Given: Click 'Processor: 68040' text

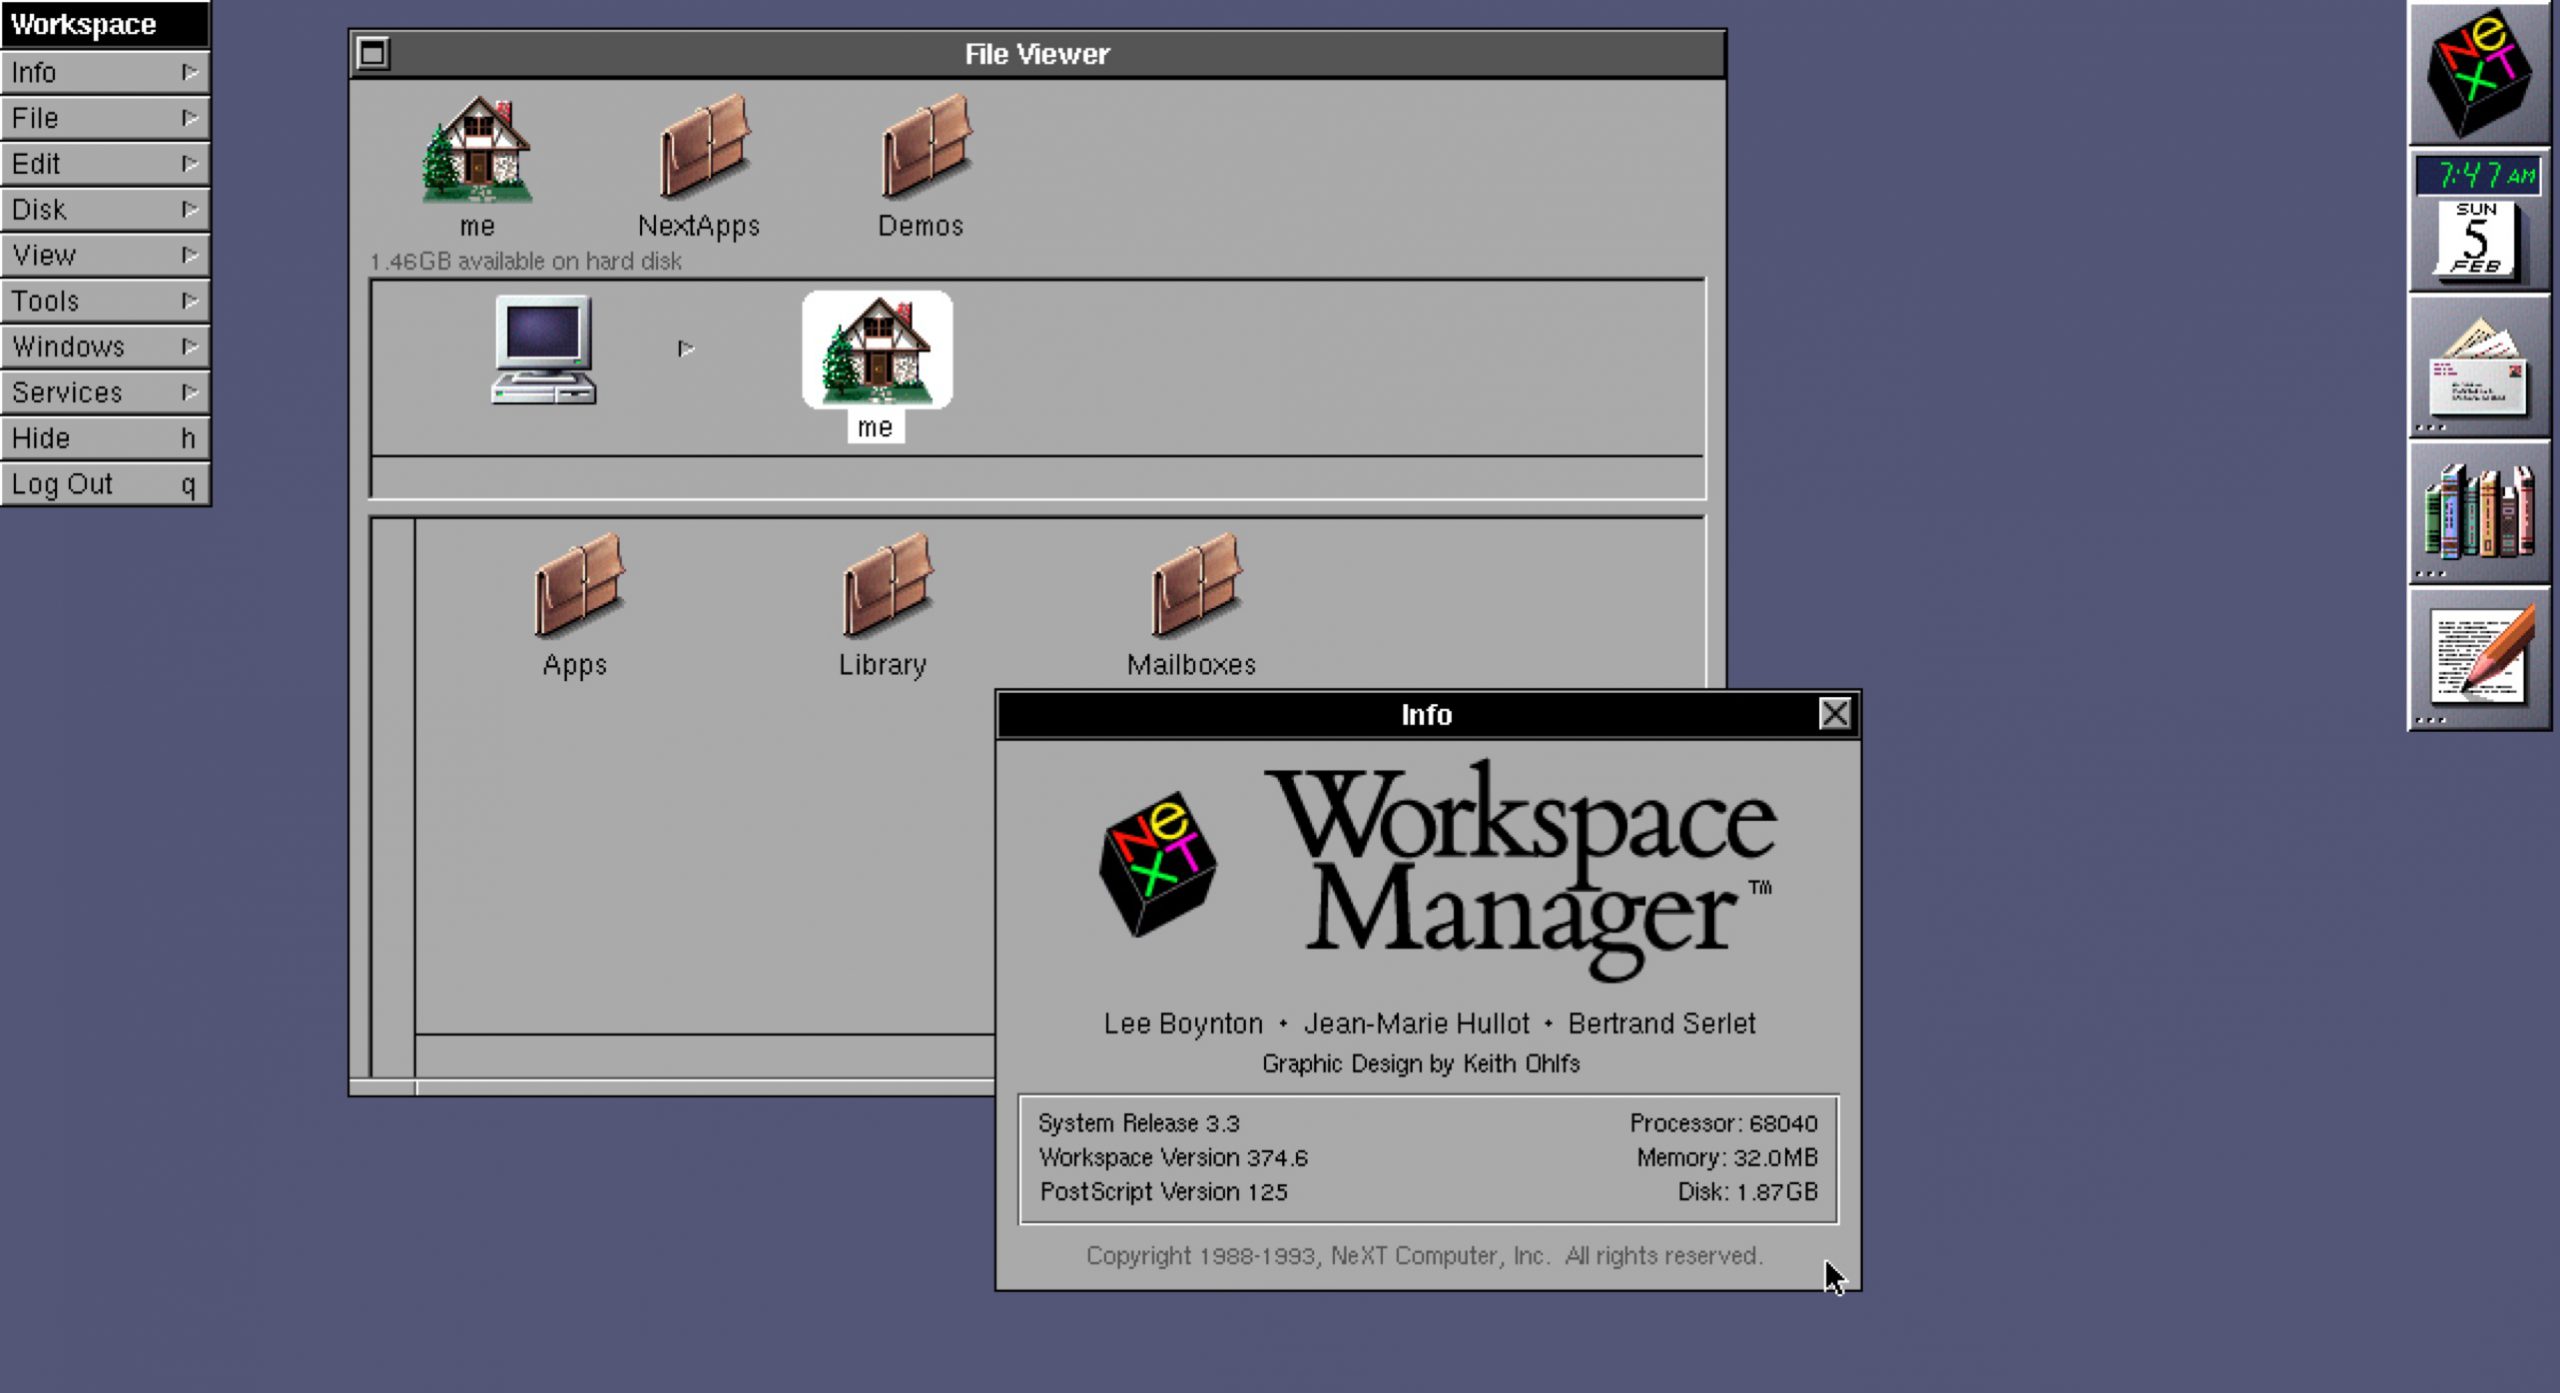Looking at the screenshot, I should point(1723,1123).
